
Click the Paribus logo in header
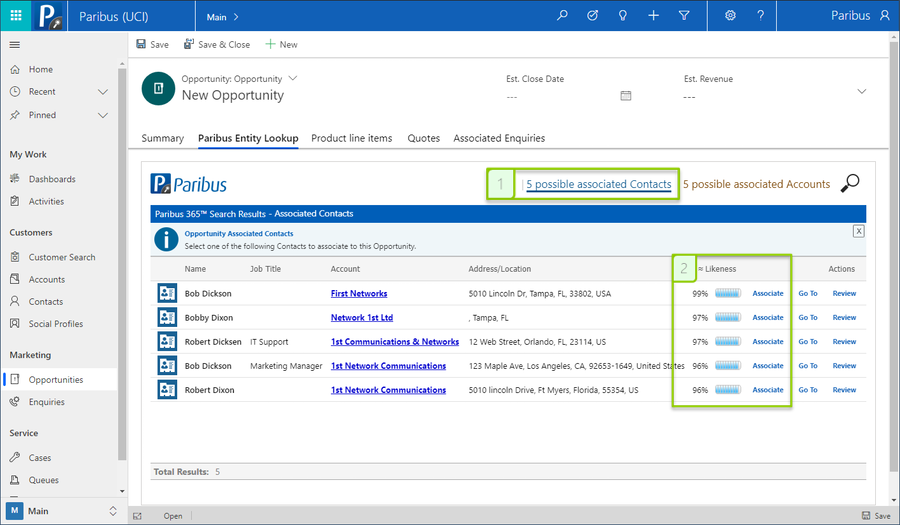pyautogui.click(x=48, y=15)
